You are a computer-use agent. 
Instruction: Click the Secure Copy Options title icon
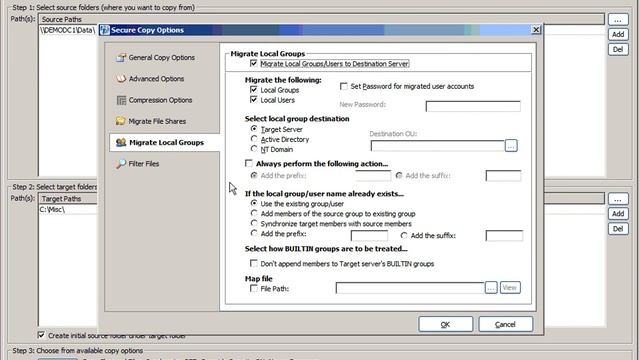[x=105, y=30]
